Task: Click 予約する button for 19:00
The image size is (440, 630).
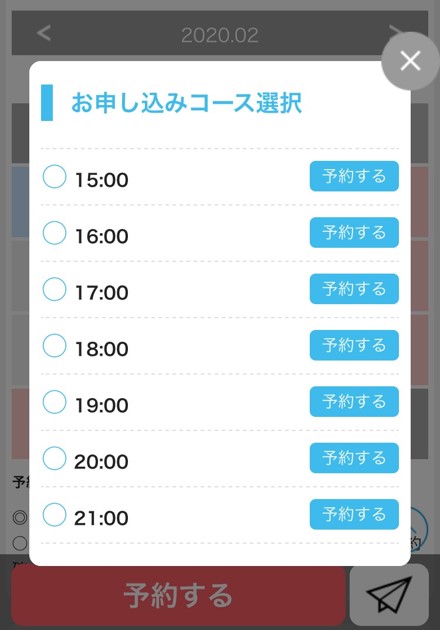Action: coord(354,401)
